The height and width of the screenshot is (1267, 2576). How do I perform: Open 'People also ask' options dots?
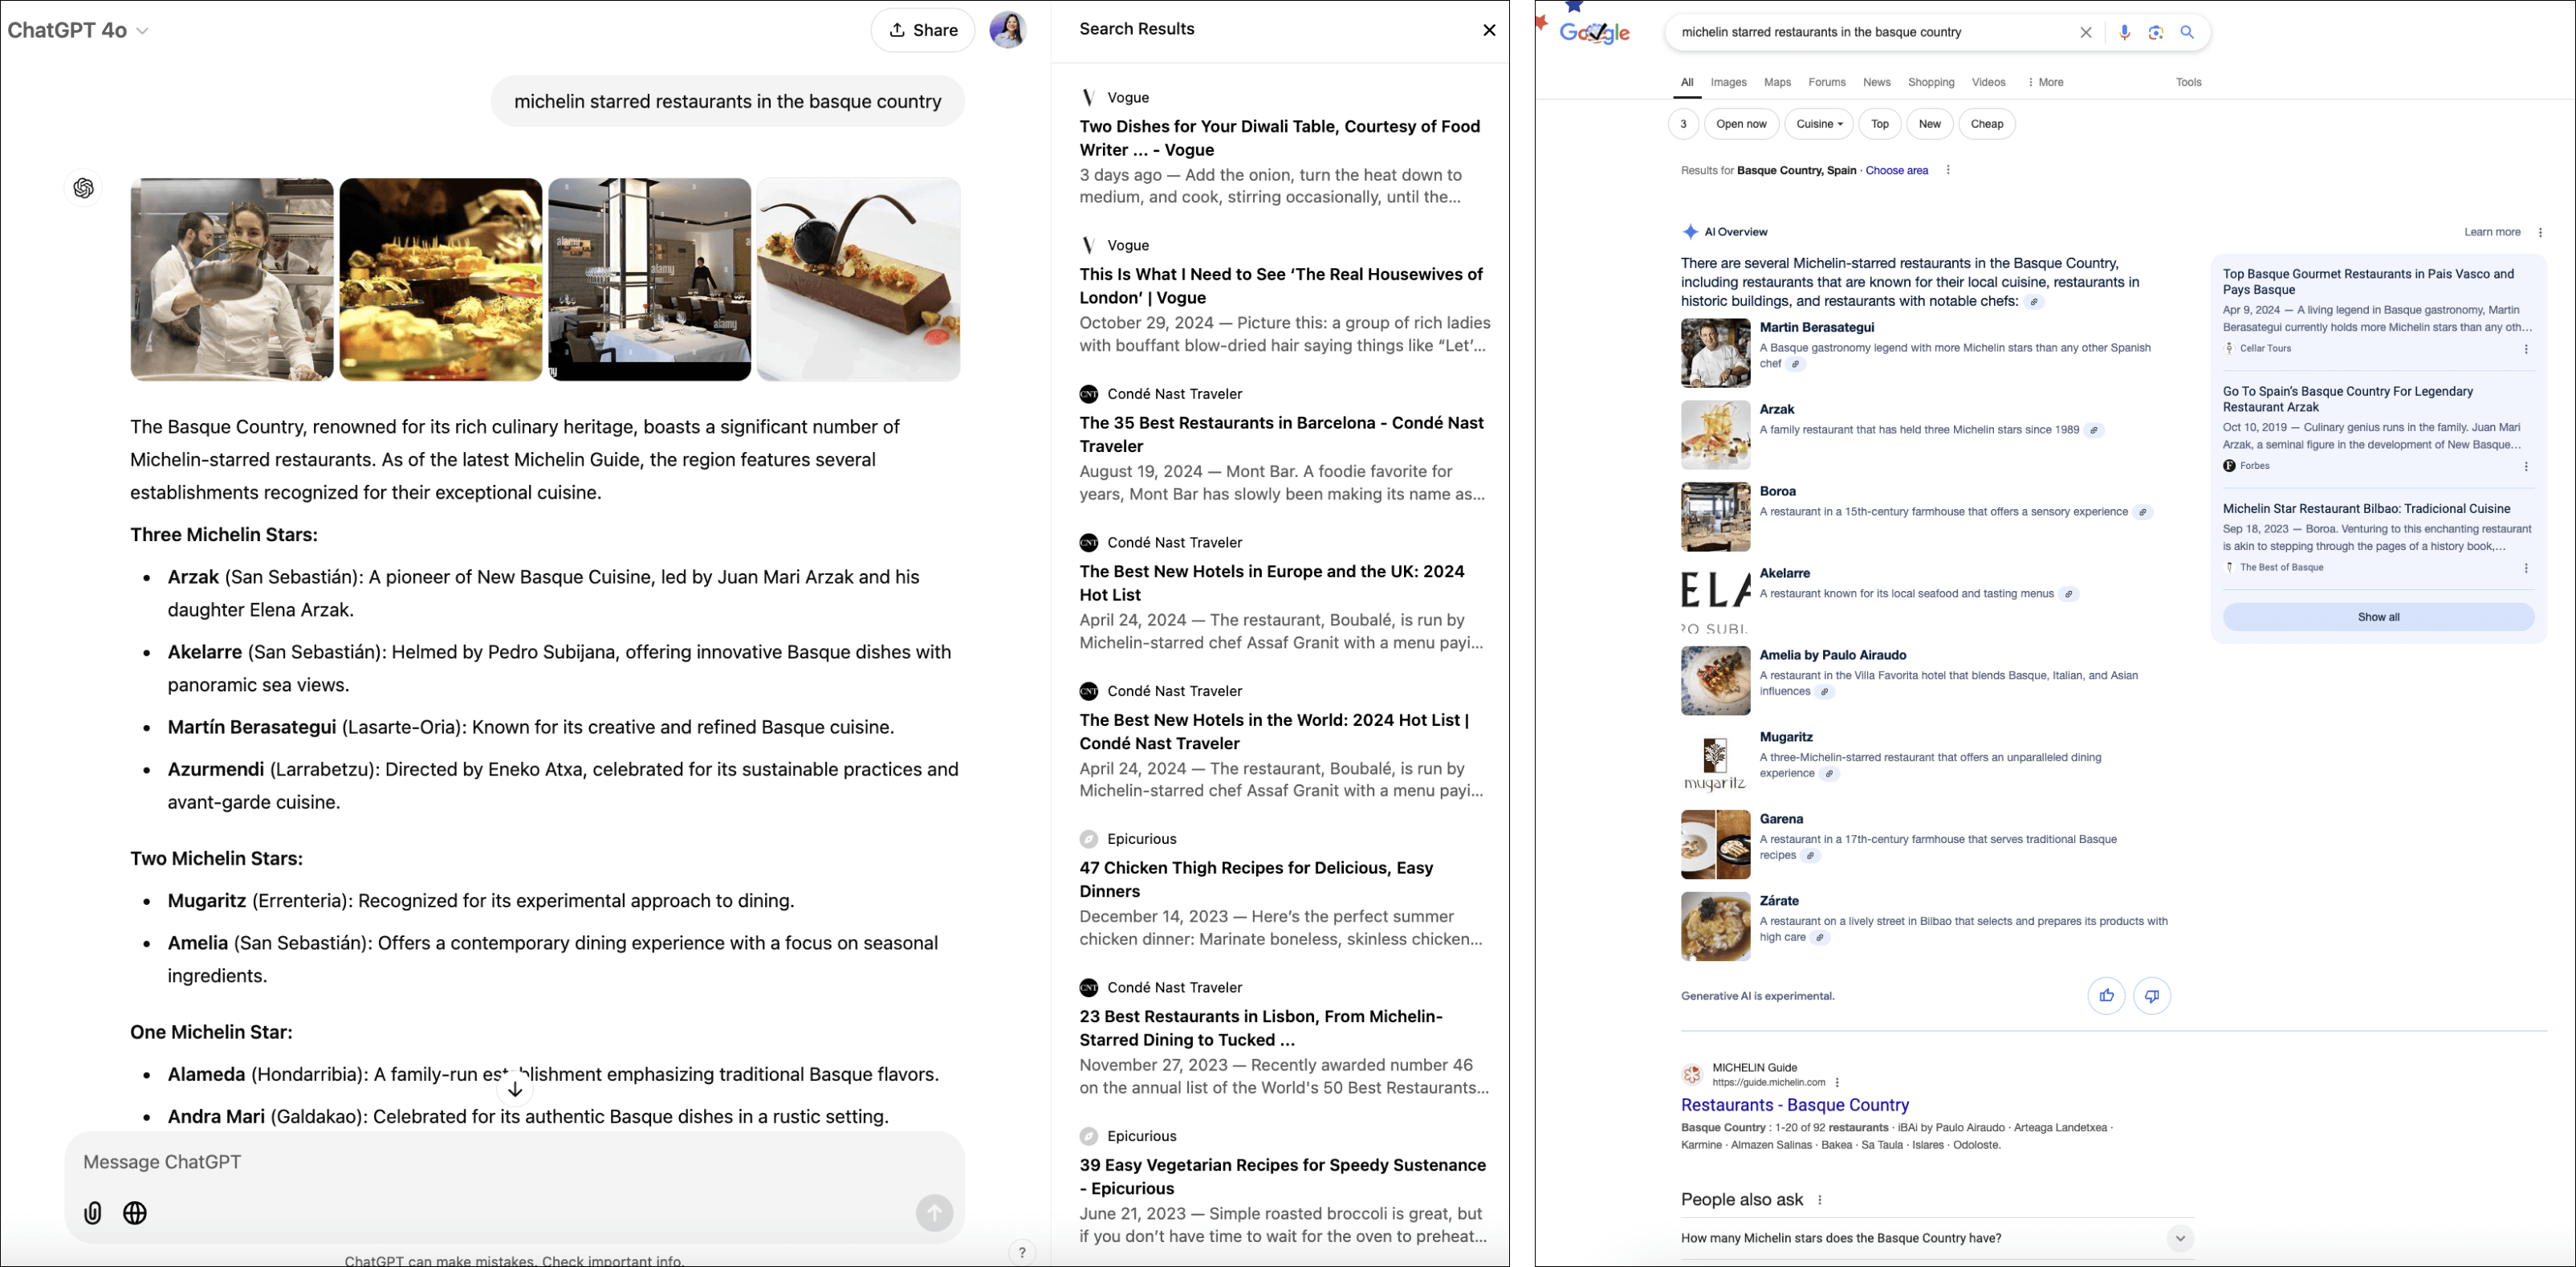(x=1820, y=1200)
